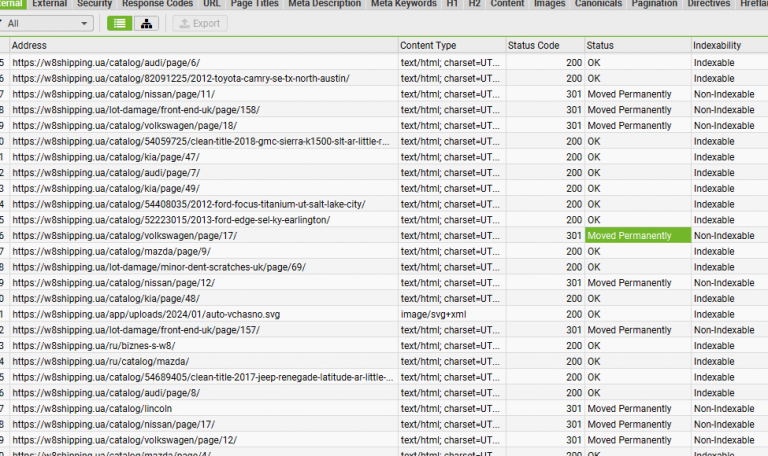This screenshot has height=456, width=768.
Task: Select the catalog/kia/page/49/ URL
Action: pyautogui.click(x=106, y=189)
